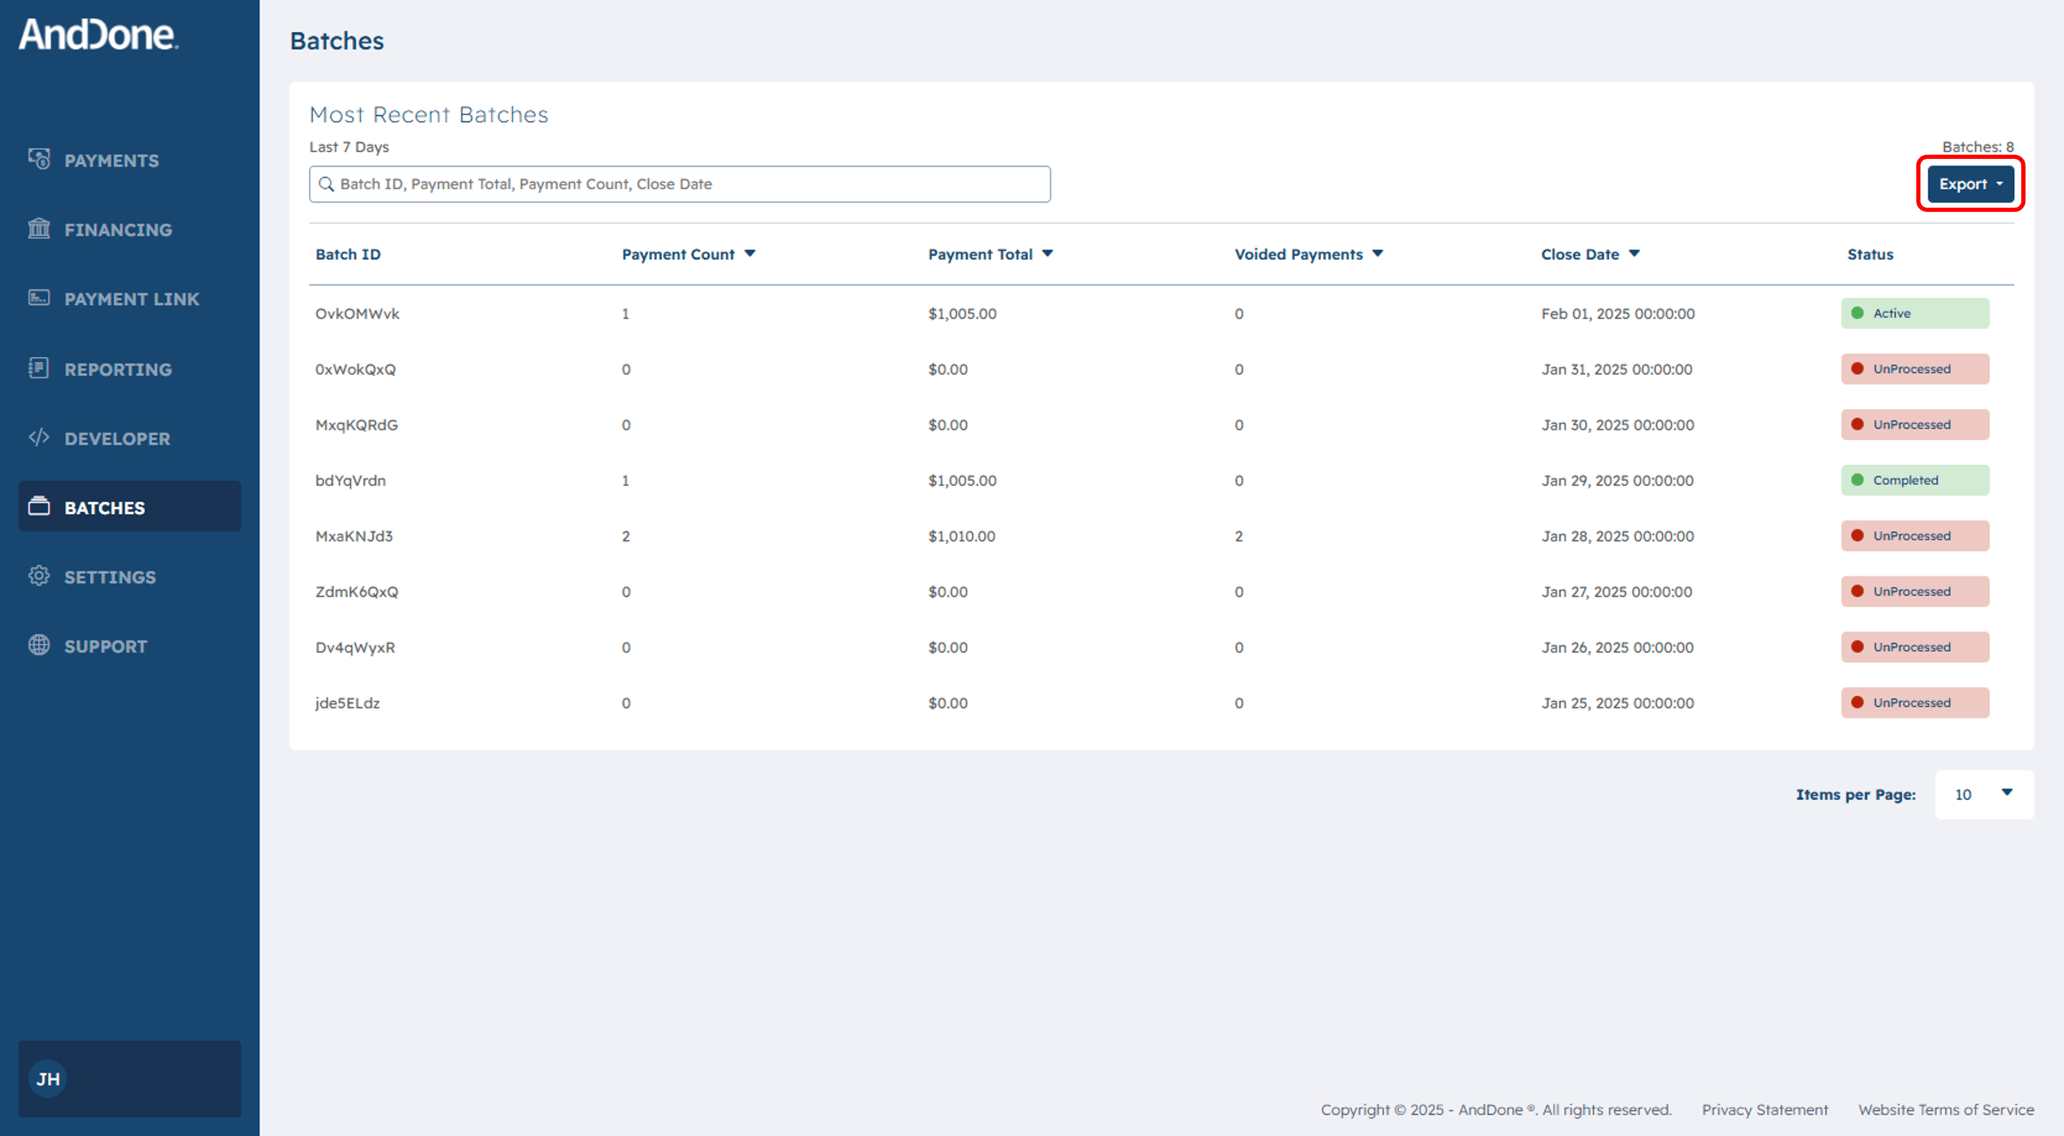Sort by Voided Payments arrow
2064x1136 pixels.
[1378, 254]
